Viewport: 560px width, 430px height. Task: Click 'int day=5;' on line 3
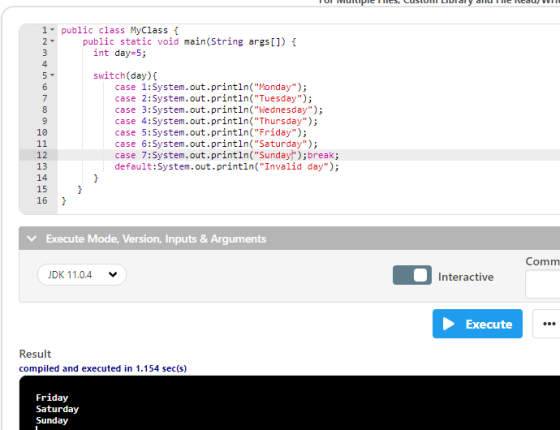pos(120,53)
